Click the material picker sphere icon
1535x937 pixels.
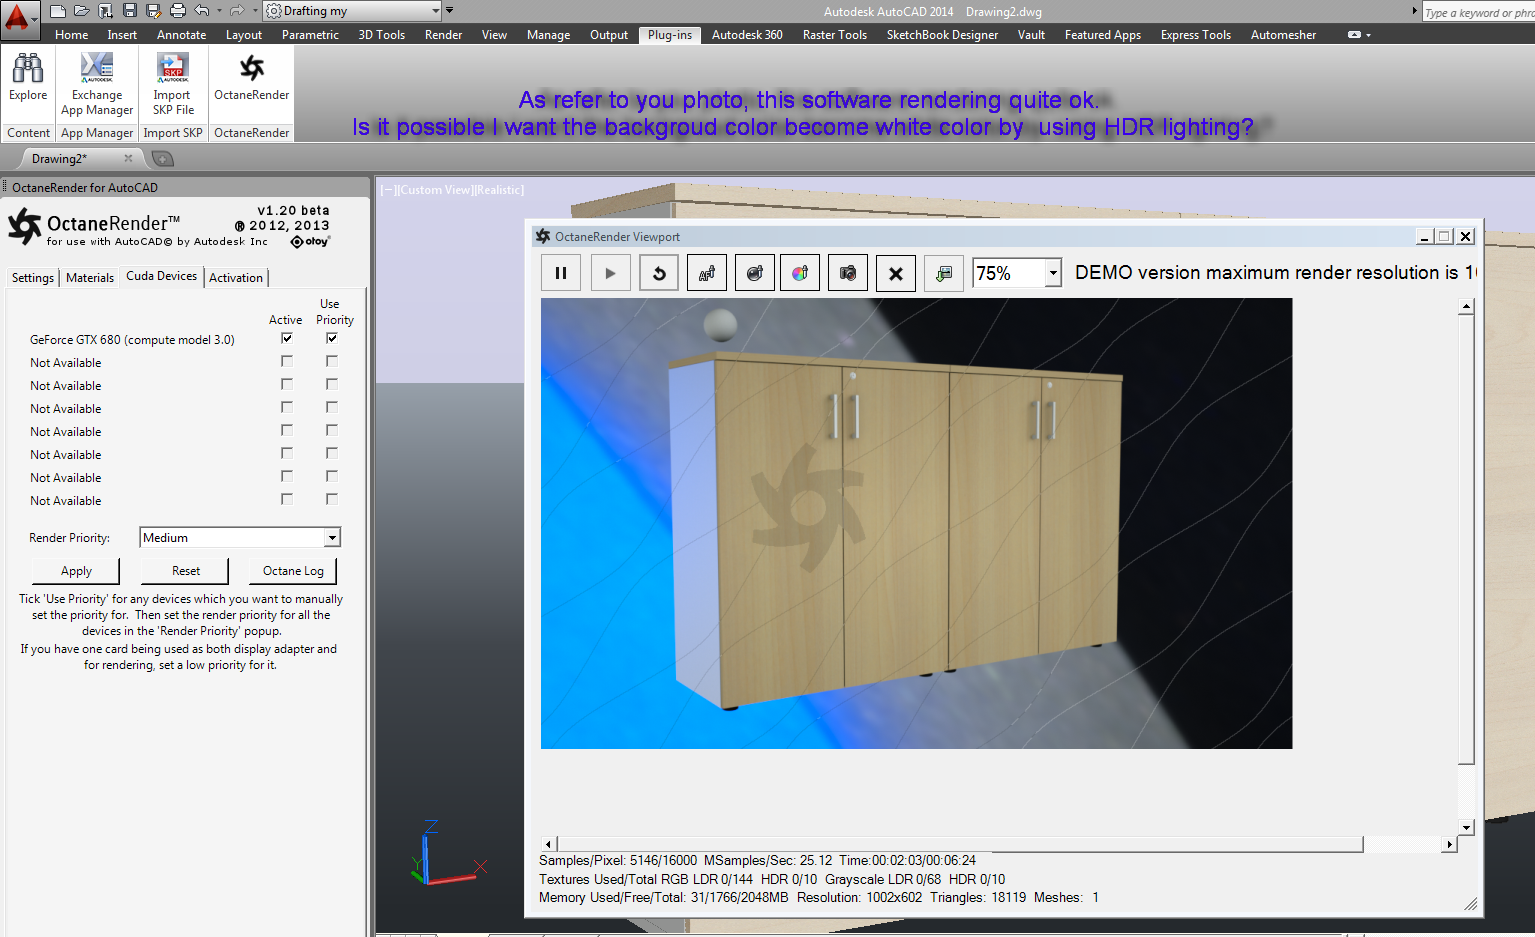click(755, 273)
